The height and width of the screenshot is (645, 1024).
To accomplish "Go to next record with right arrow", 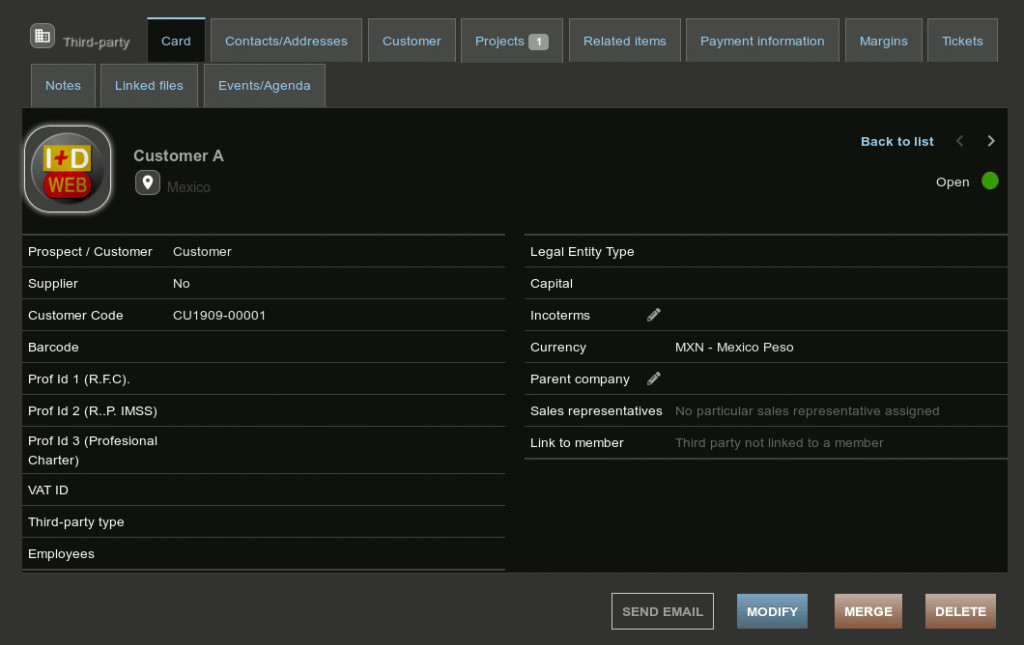I will pyautogui.click(x=991, y=141).
